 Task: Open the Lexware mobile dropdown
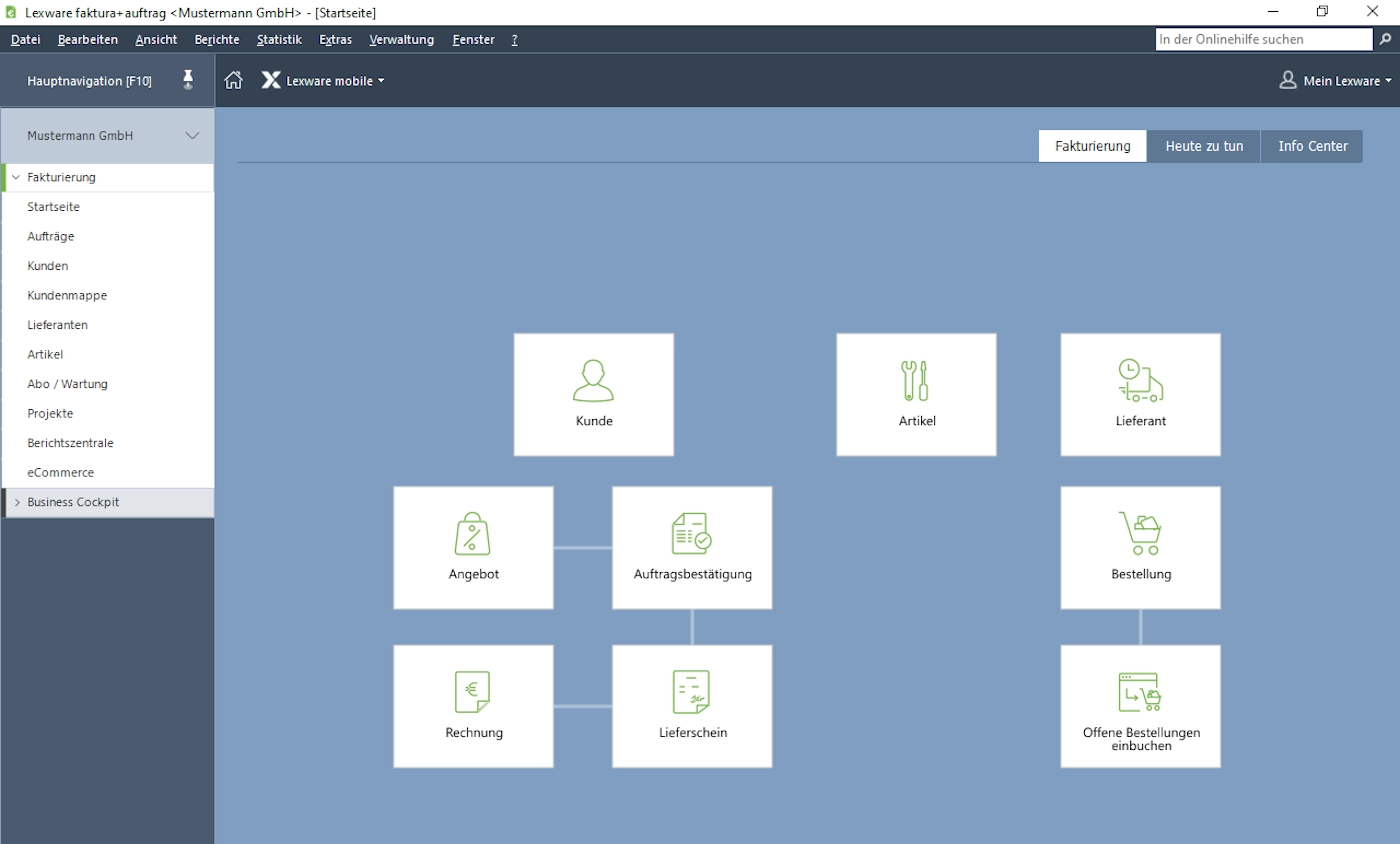(x=324, y=81)
